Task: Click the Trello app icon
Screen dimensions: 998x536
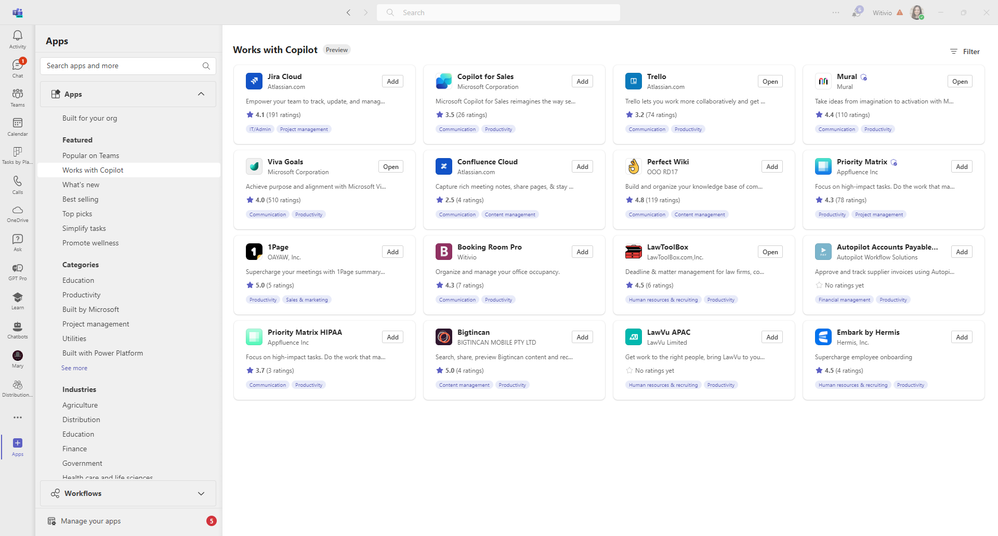Action: (x=633, y=81)
